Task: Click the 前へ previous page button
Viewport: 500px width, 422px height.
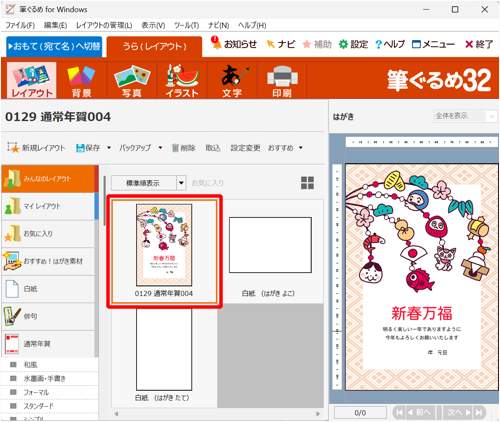Action: click(420, 413)
